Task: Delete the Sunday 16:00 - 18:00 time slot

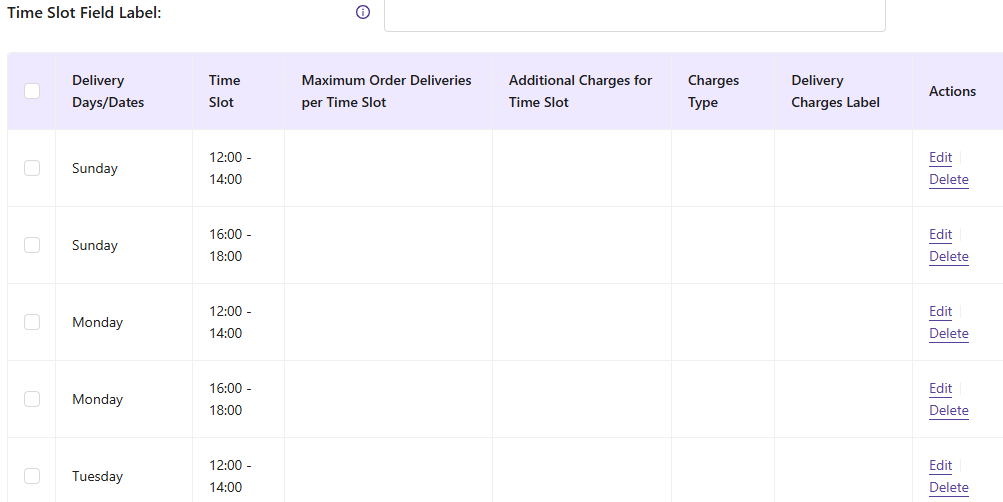Action: pyautogui.click(x=948, y=257)
